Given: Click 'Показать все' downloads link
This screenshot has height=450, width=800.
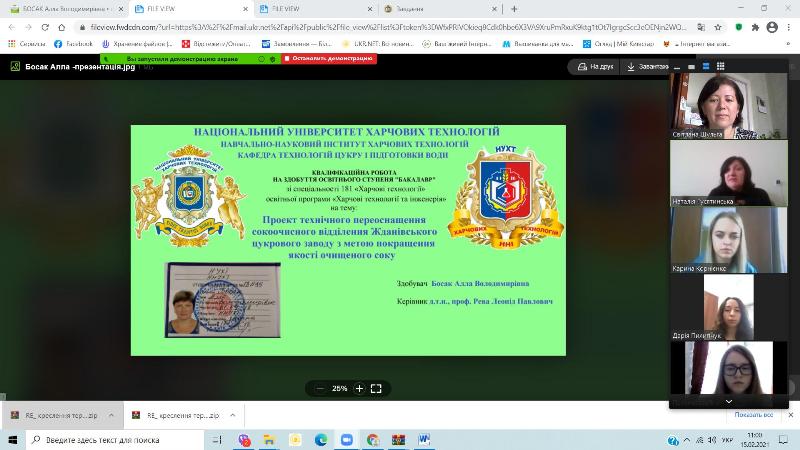Looking at the screenshot, I should point(754,415).
